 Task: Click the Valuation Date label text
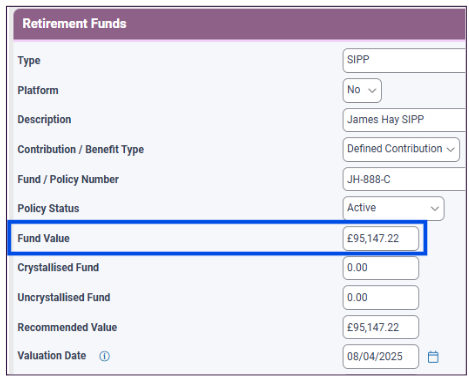pos(52,356)
